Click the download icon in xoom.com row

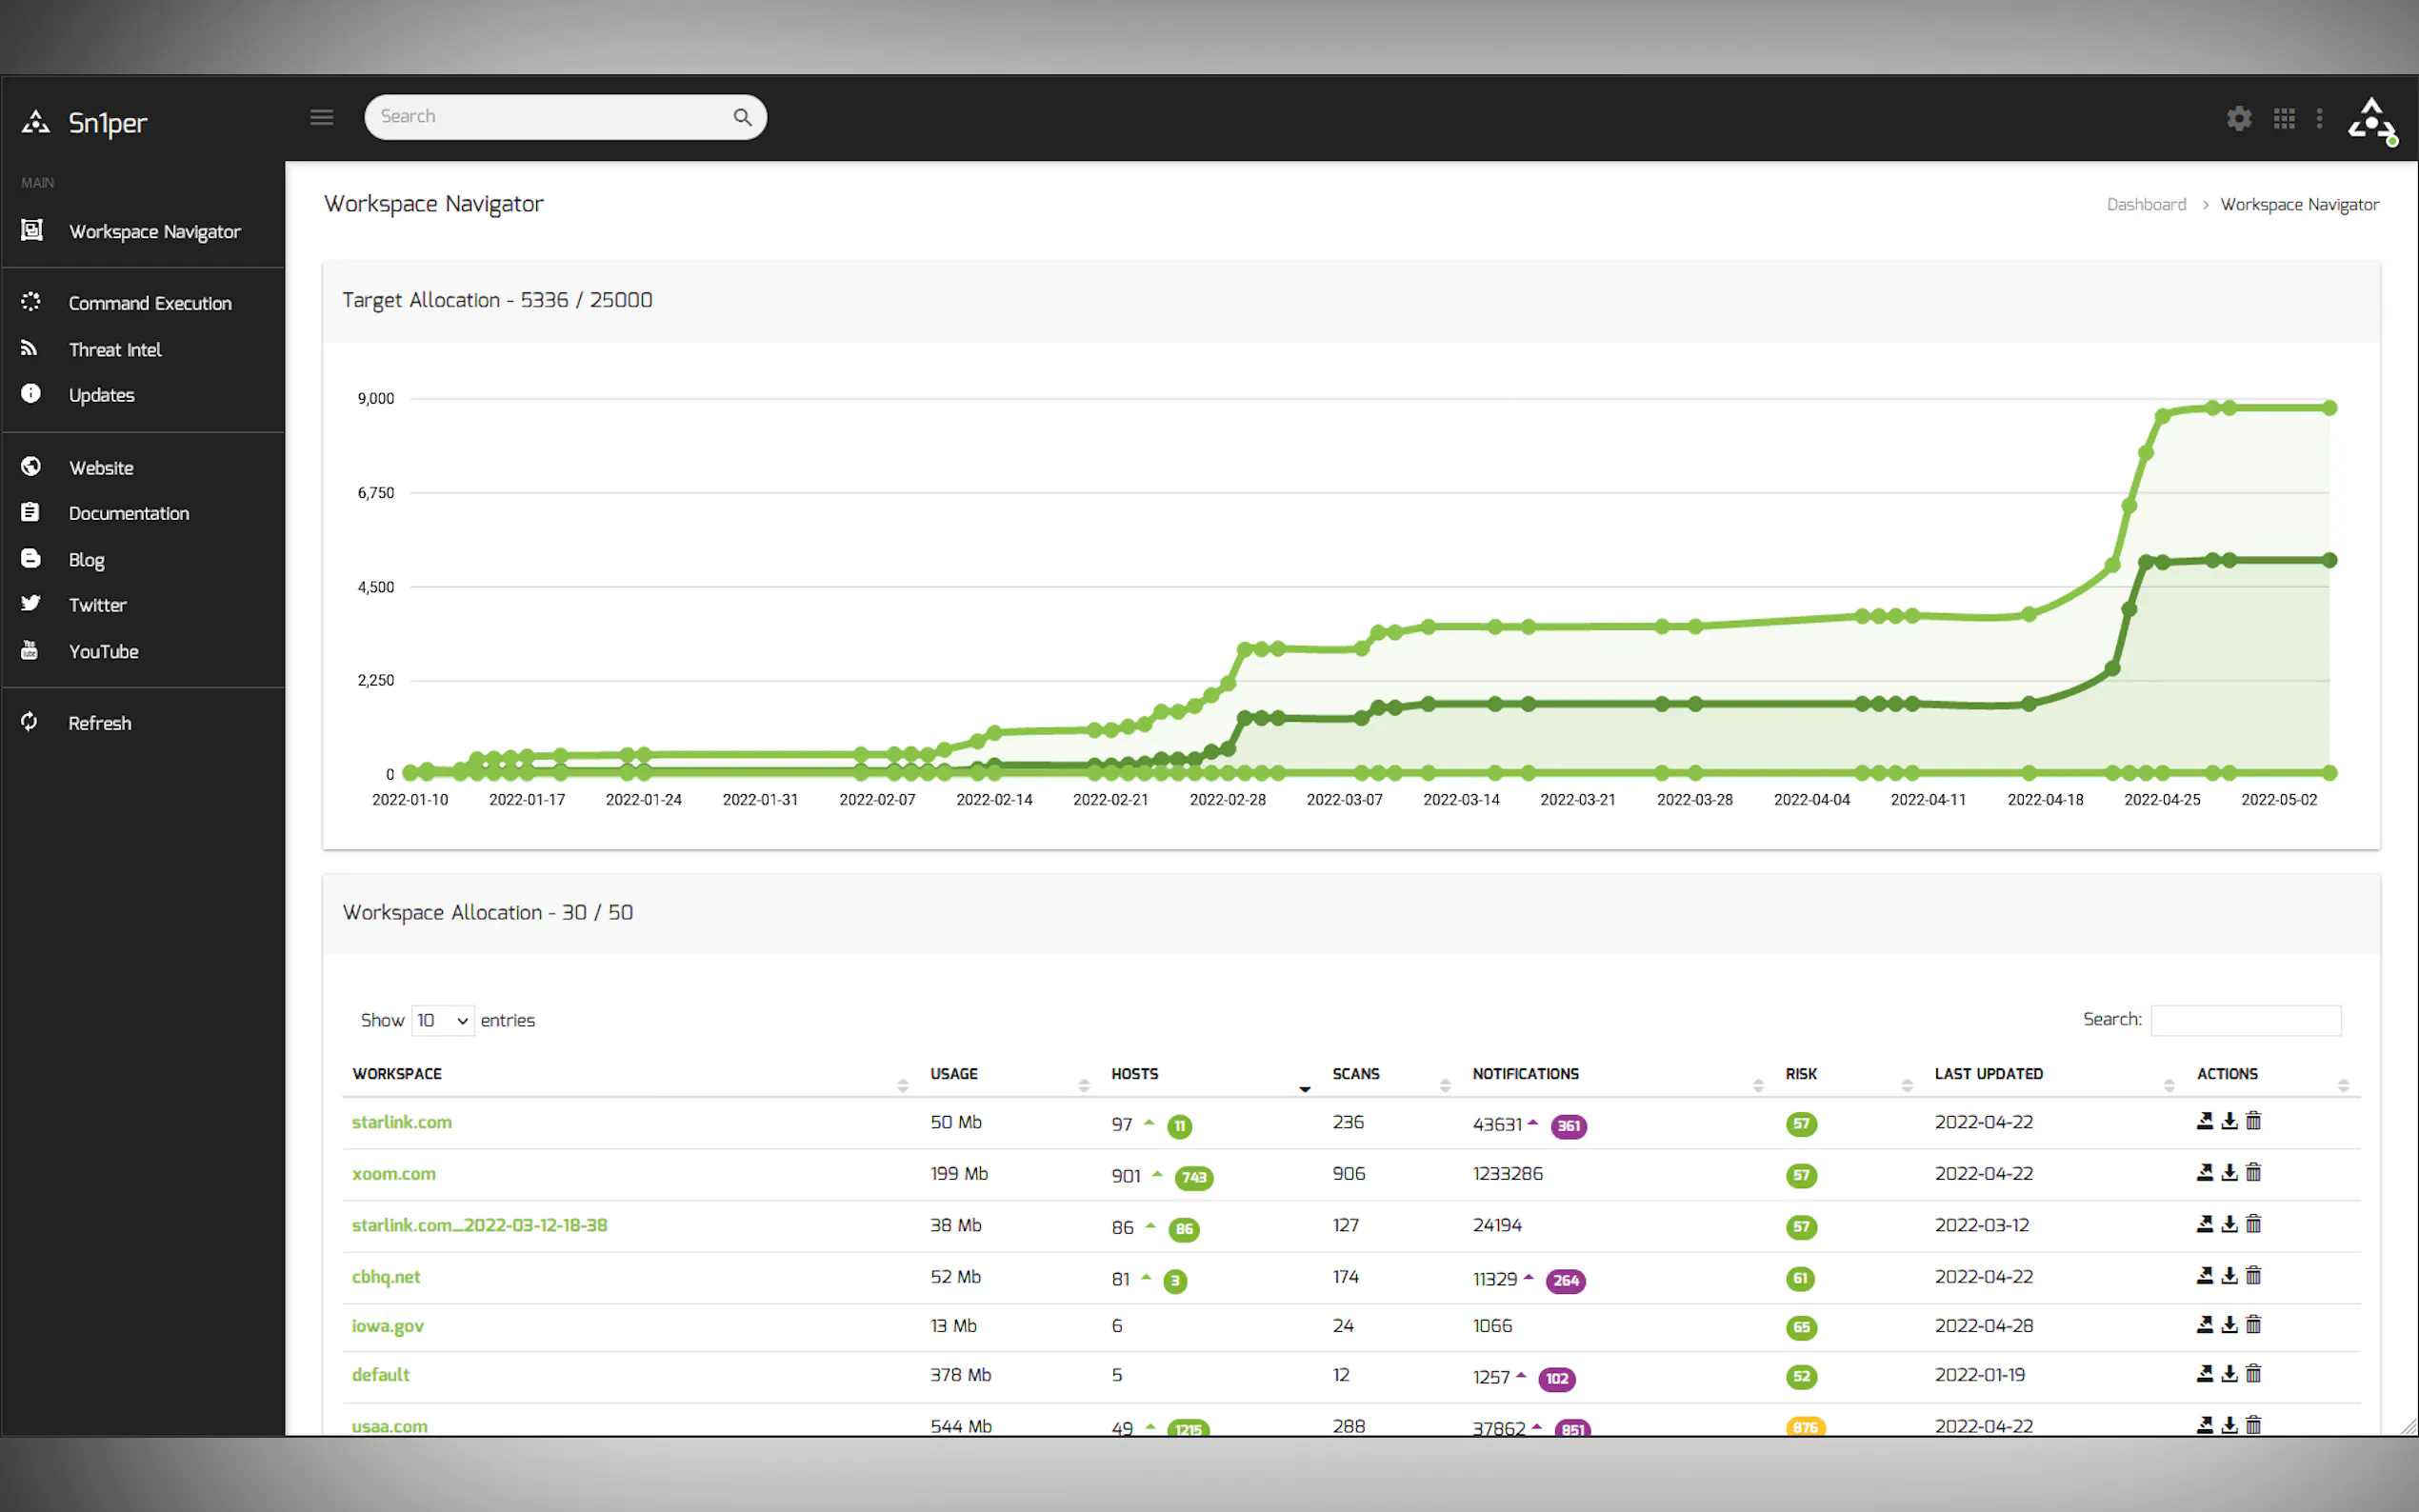point(2229,1173)
